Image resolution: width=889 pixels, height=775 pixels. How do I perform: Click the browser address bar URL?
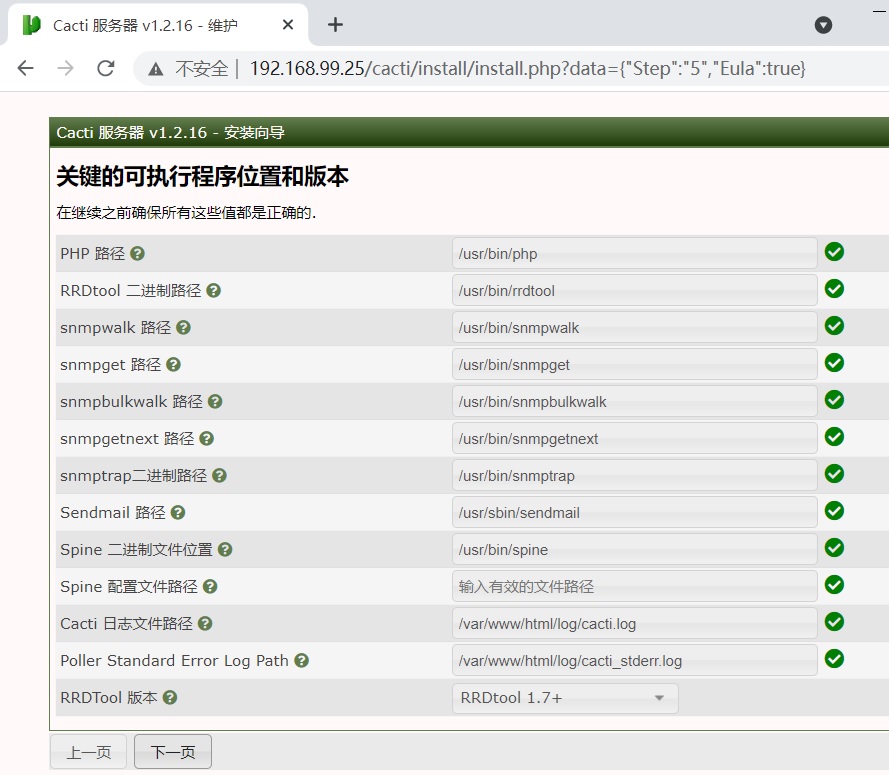pyautogui.click(x=527, y=68)
